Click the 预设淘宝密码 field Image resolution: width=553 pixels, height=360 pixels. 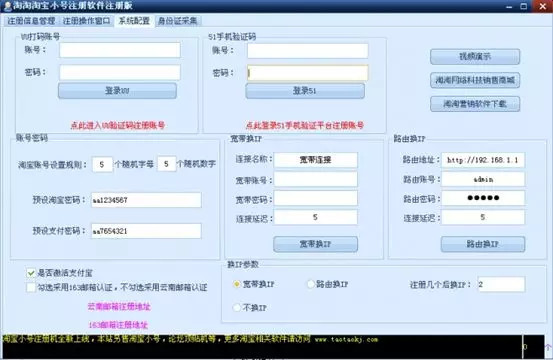tap(146, 200)
